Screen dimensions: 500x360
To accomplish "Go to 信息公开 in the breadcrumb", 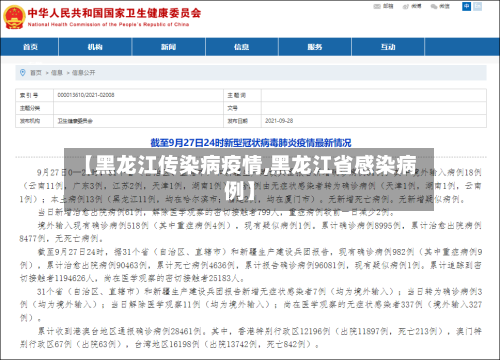I will click(x=83, y=73).
